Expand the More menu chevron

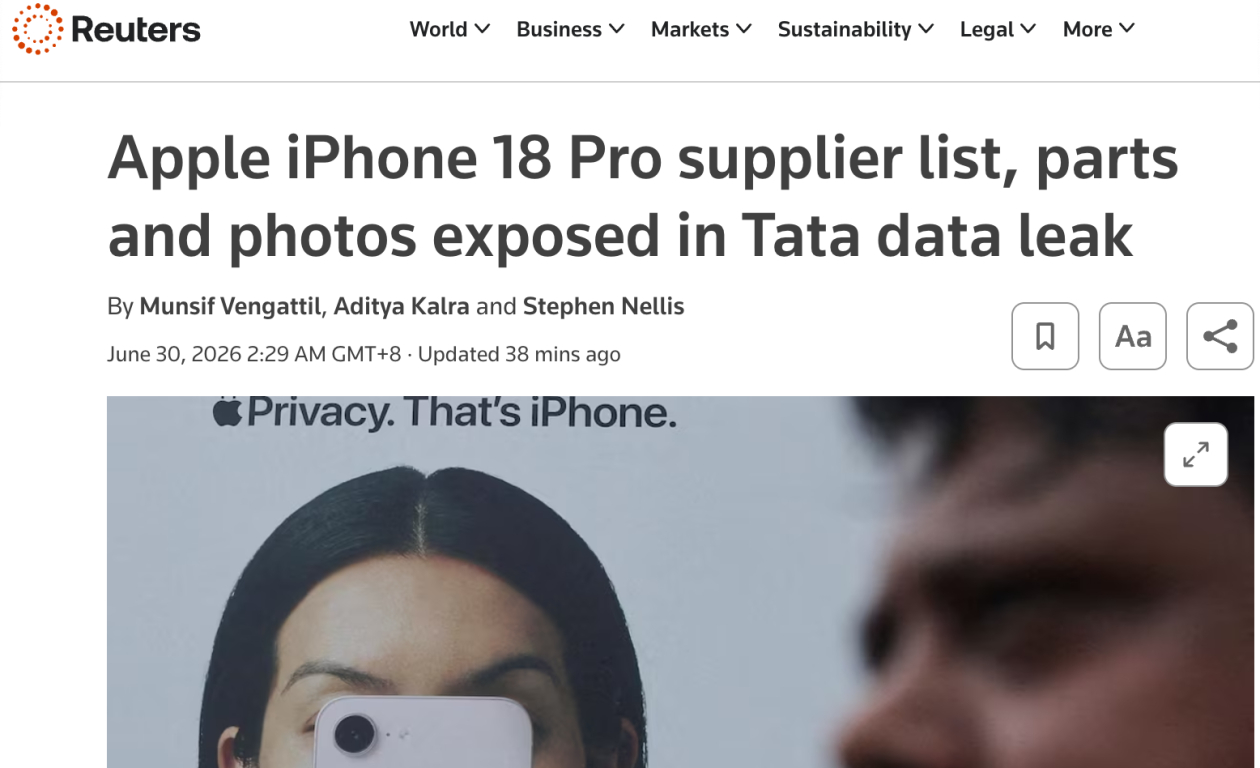tap(1127, 29)
